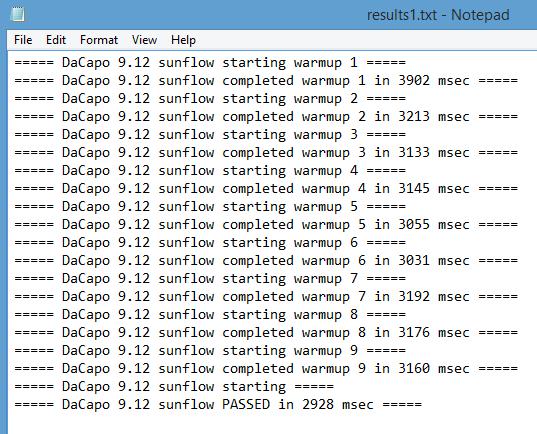Open the Format menu

[99, 40]
